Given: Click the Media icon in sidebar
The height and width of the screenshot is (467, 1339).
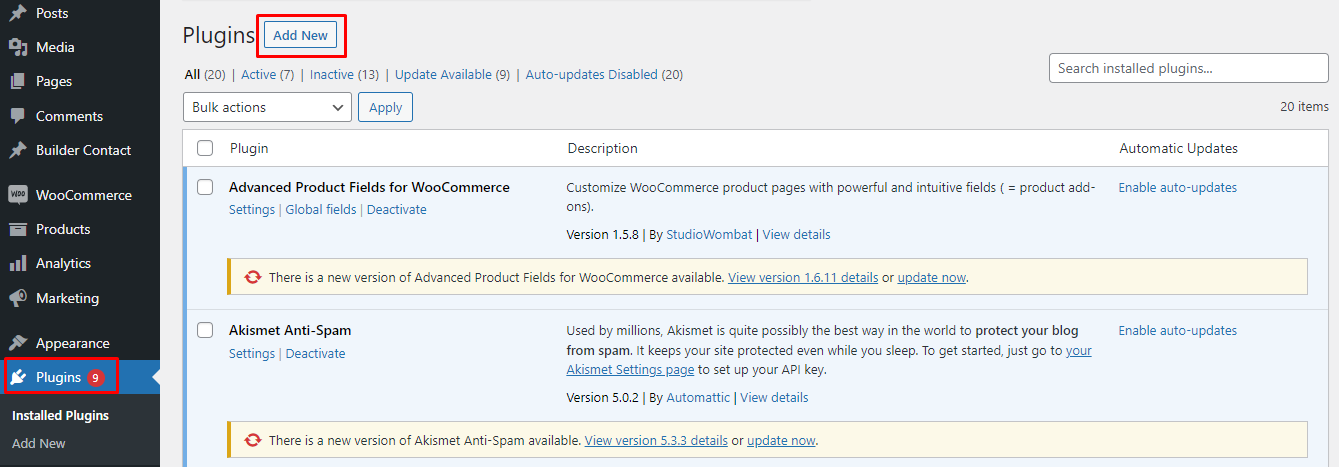Looking at the screenshot, I should [x=17, y=47].
